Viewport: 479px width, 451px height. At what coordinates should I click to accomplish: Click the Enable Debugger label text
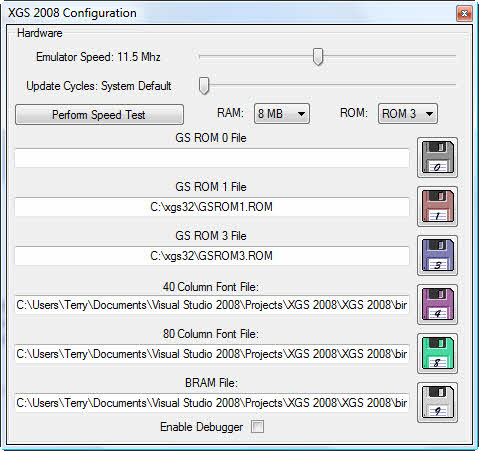[x=201, y=427]
